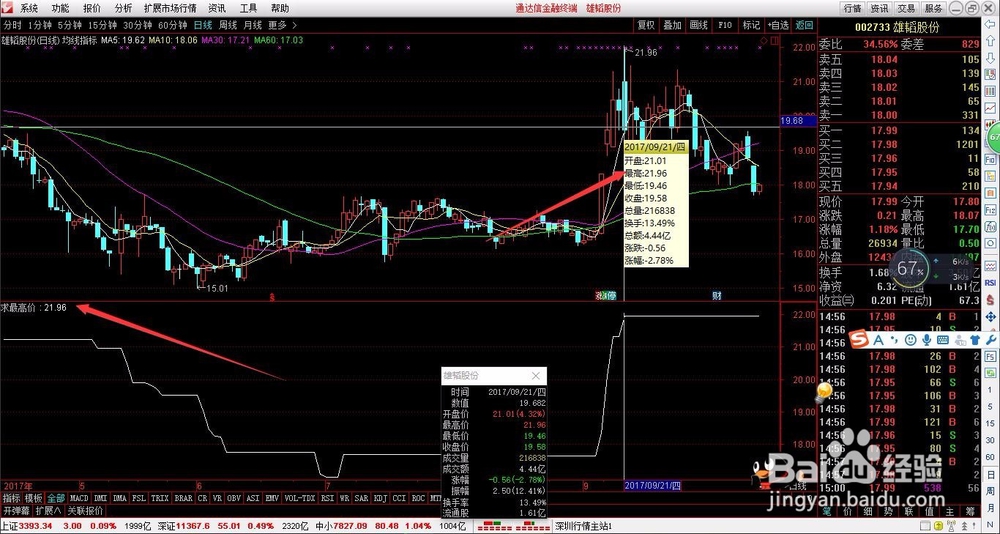
Task: Click the Sogou wrench settings icon
Action: [990, 339]
